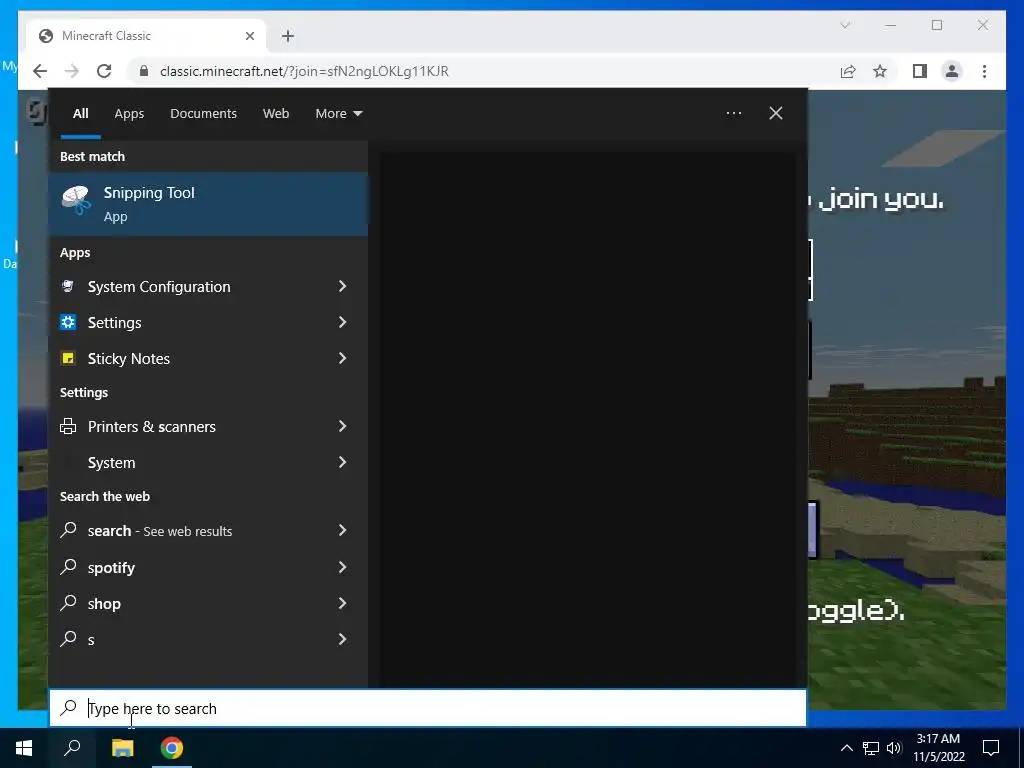Open Sticky Notes app result
Image resolution: width=1024 pixels, height=768 pixels.
tap(208, 358)
